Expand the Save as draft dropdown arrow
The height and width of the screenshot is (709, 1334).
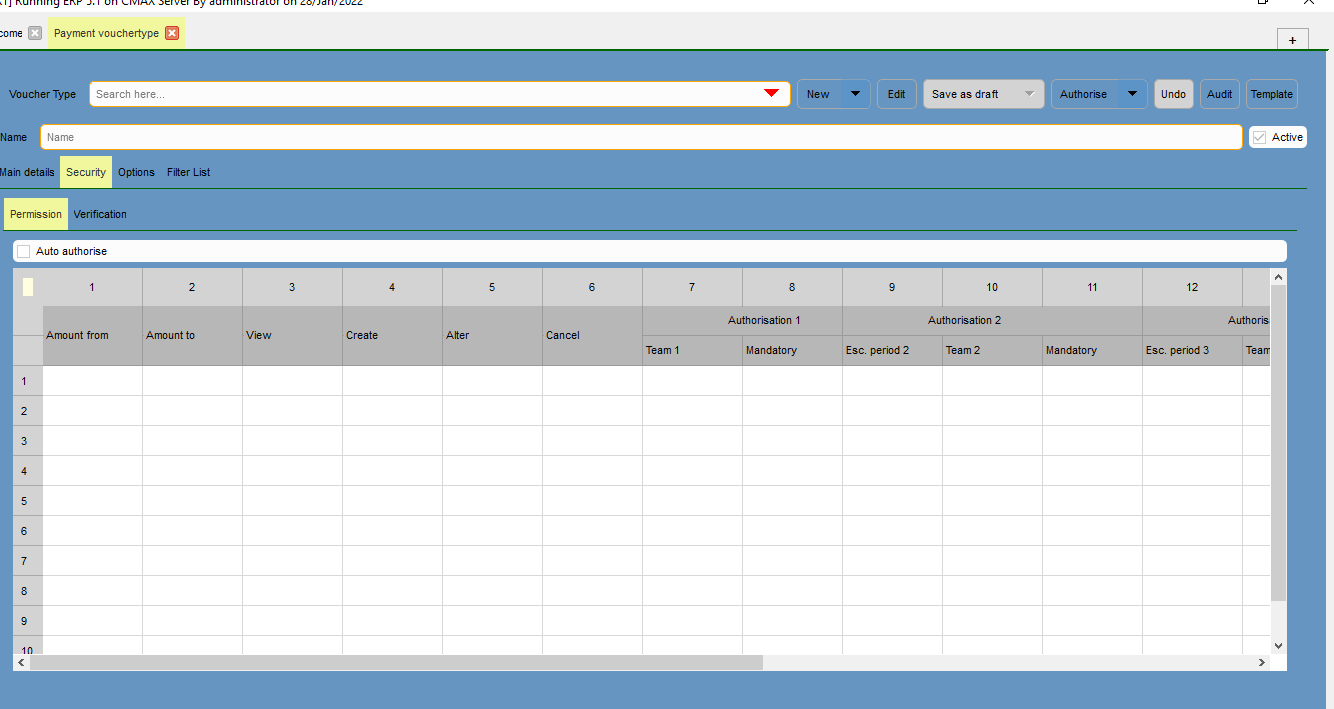point(1030,94)
